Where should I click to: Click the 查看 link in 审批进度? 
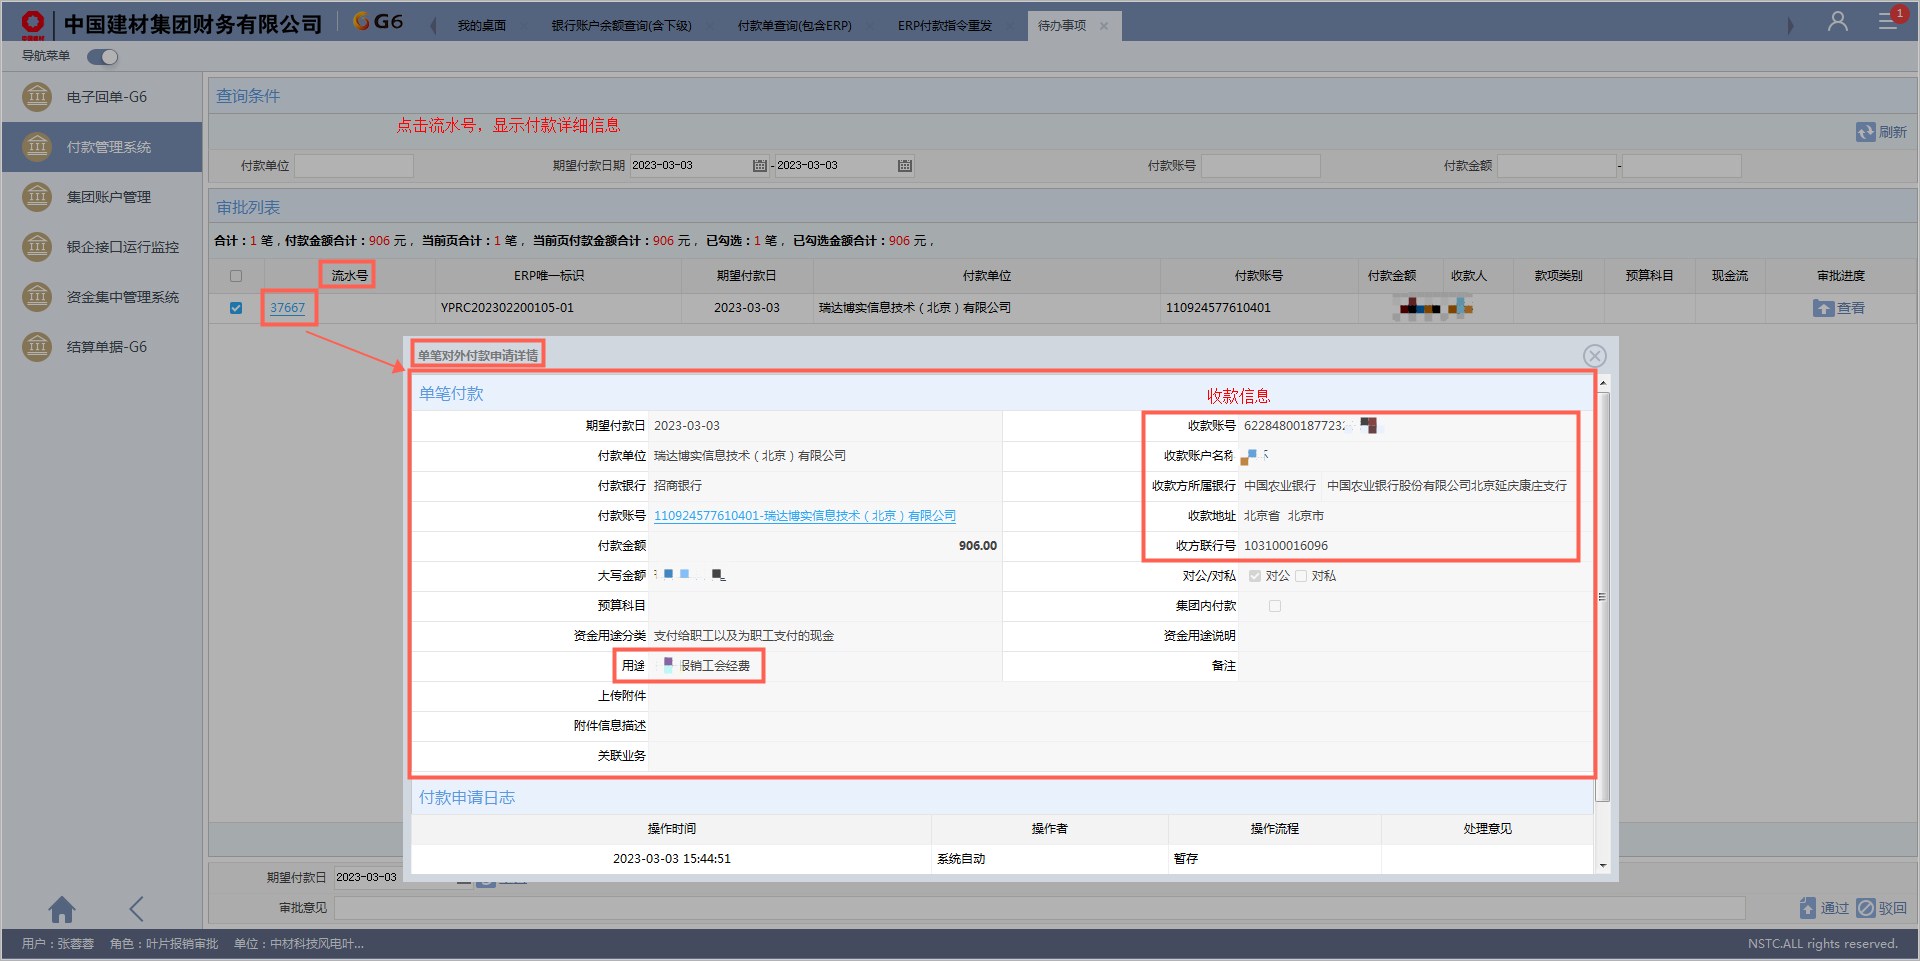coord(1851,308)
